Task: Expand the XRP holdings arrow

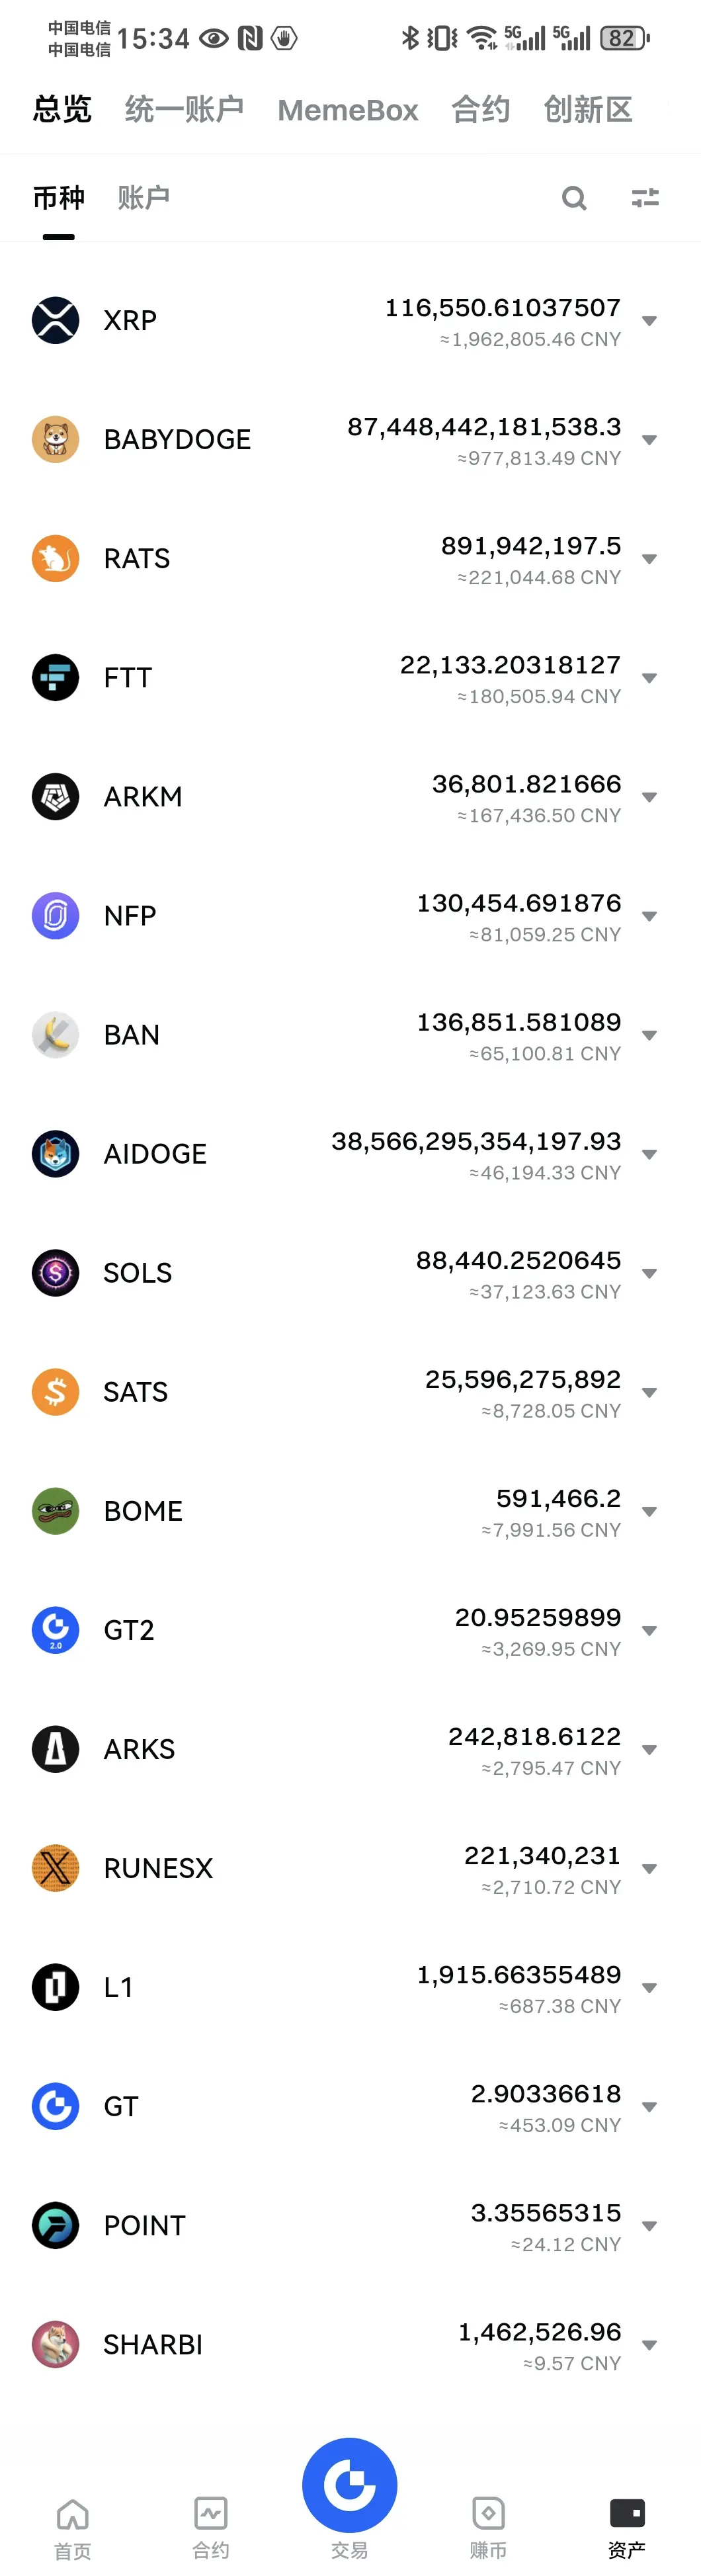Action: click(649, 321)
